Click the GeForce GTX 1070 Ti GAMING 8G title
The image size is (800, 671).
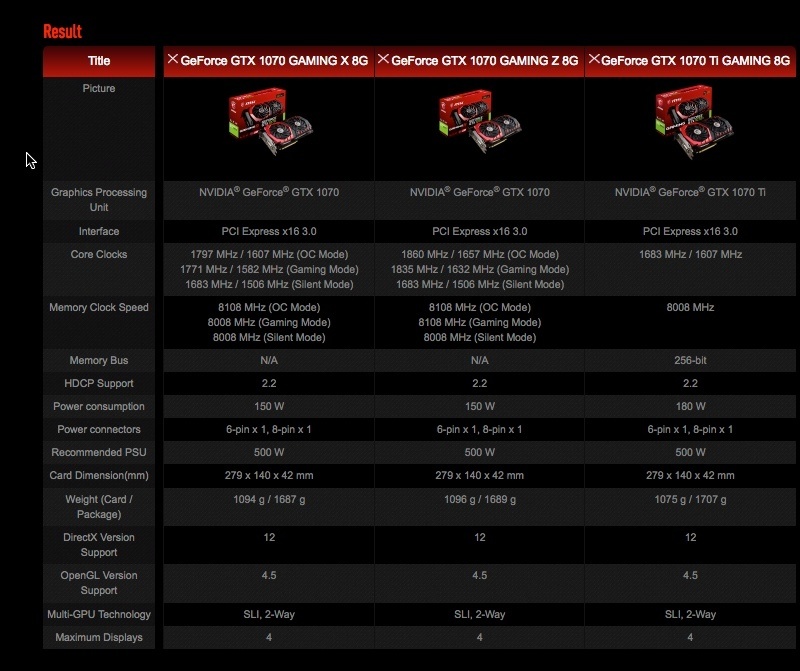[x=695, y=61]
